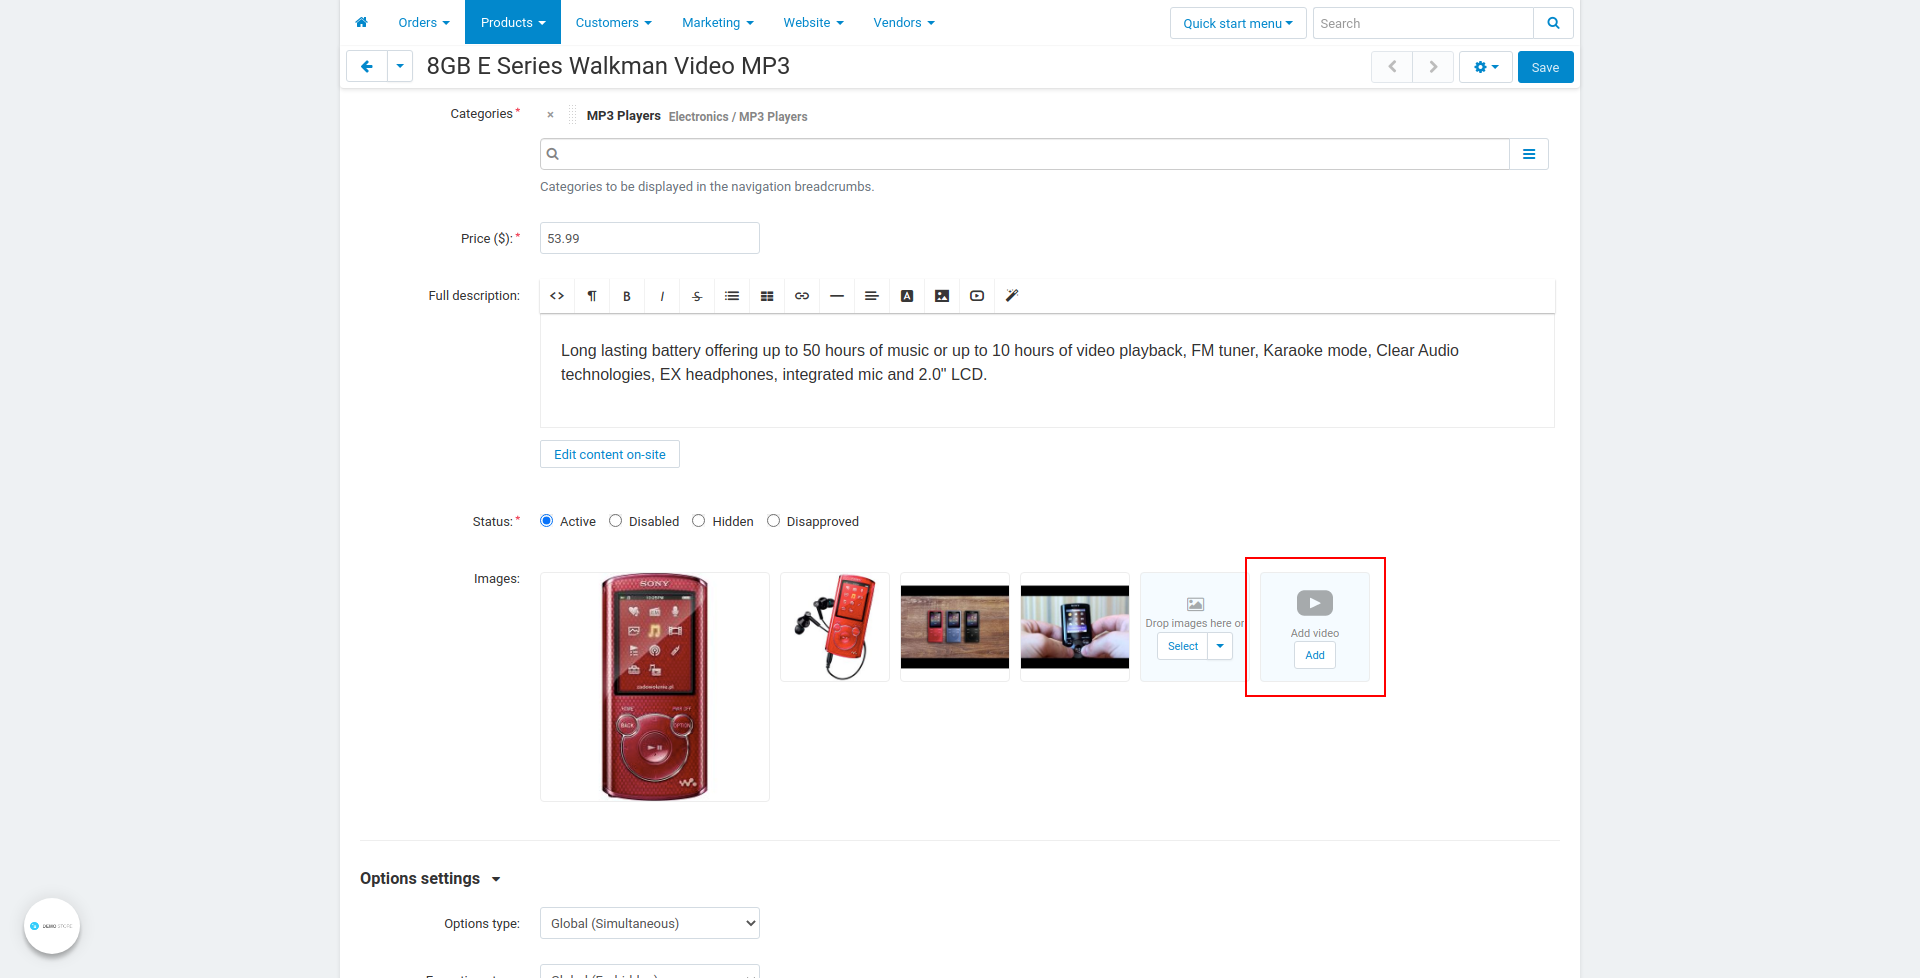Toggle italic formatting
This screenshot has width=1920, height=978.
tap(662, 296)
